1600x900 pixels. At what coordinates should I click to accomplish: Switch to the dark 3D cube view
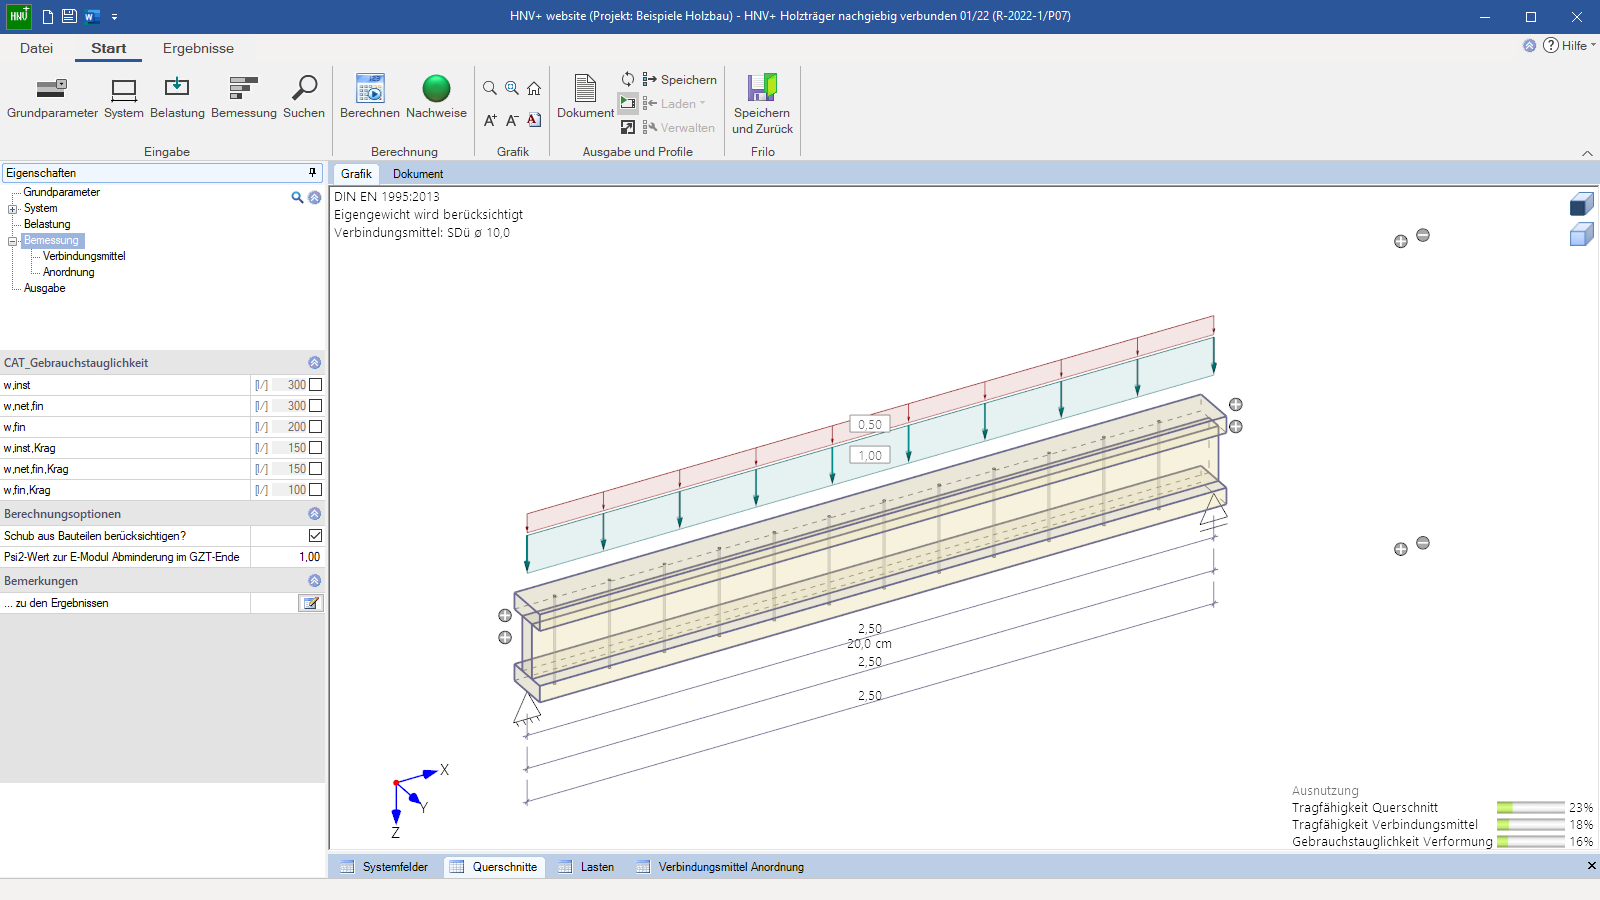click(x=1581, y=205)
